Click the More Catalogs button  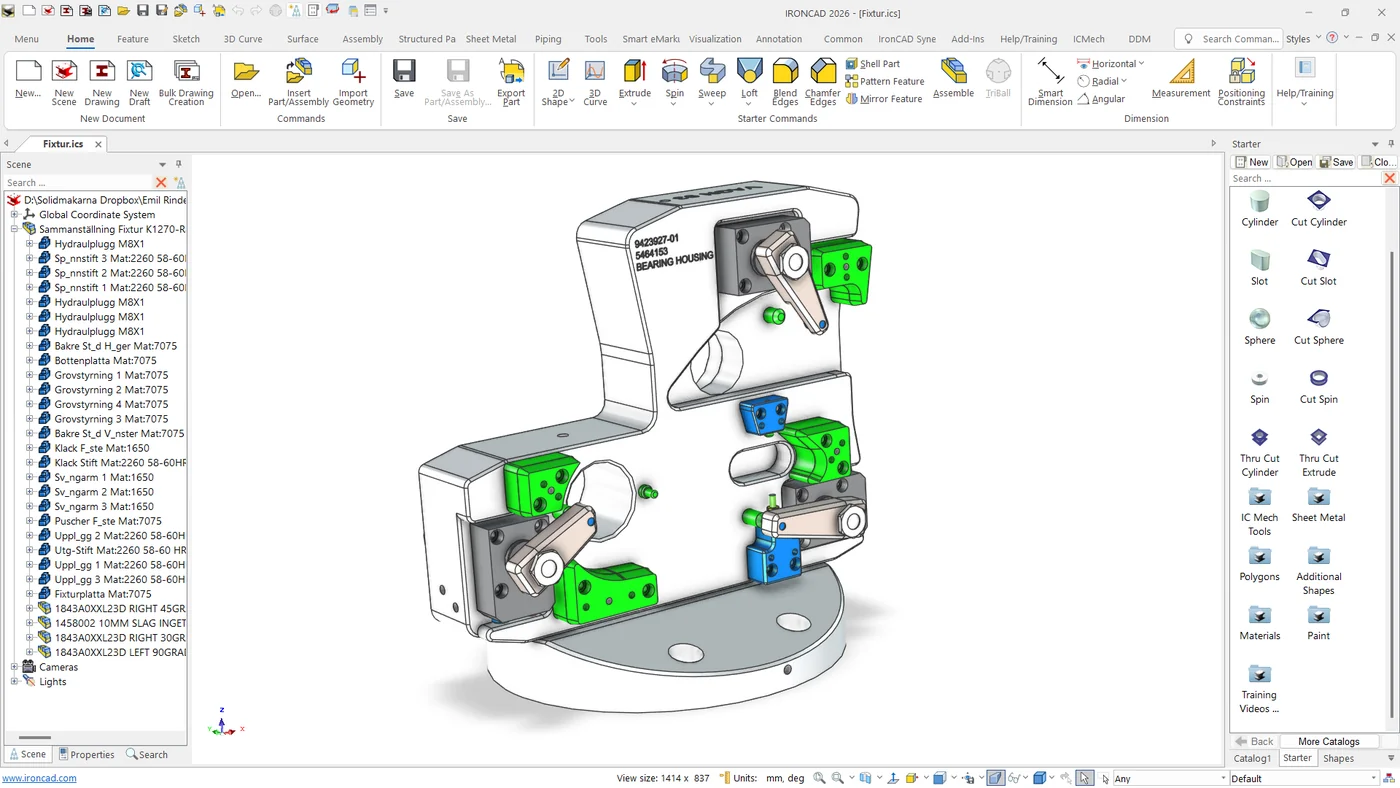(x=1328, y=741)
